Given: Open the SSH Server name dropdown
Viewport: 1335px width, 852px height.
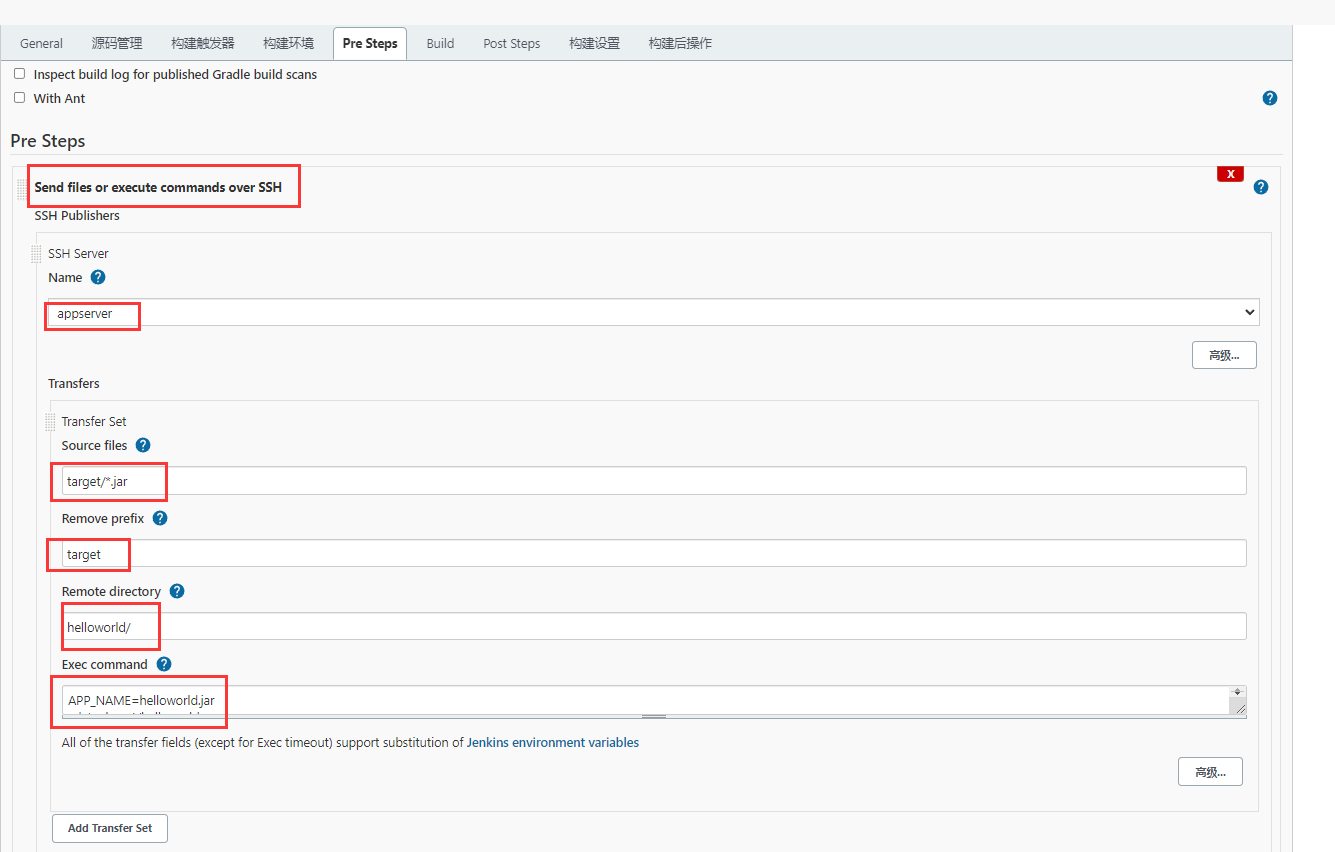Looking at the screenshot, I should pos(654,313).
